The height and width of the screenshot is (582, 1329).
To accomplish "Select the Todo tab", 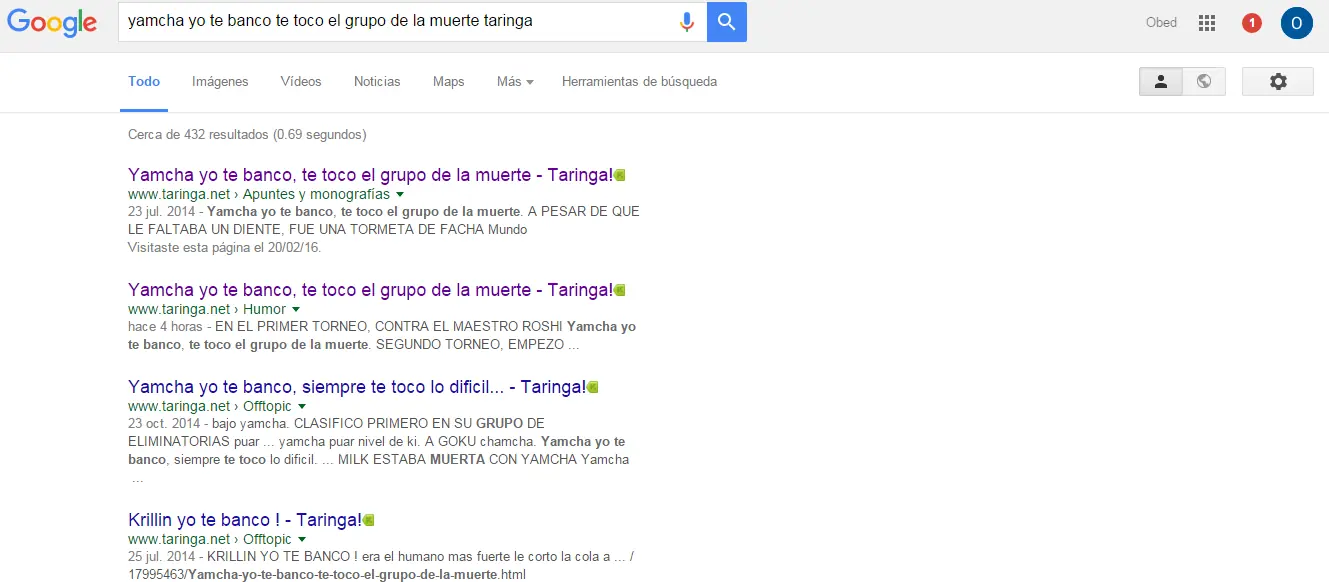I will 144,82.
